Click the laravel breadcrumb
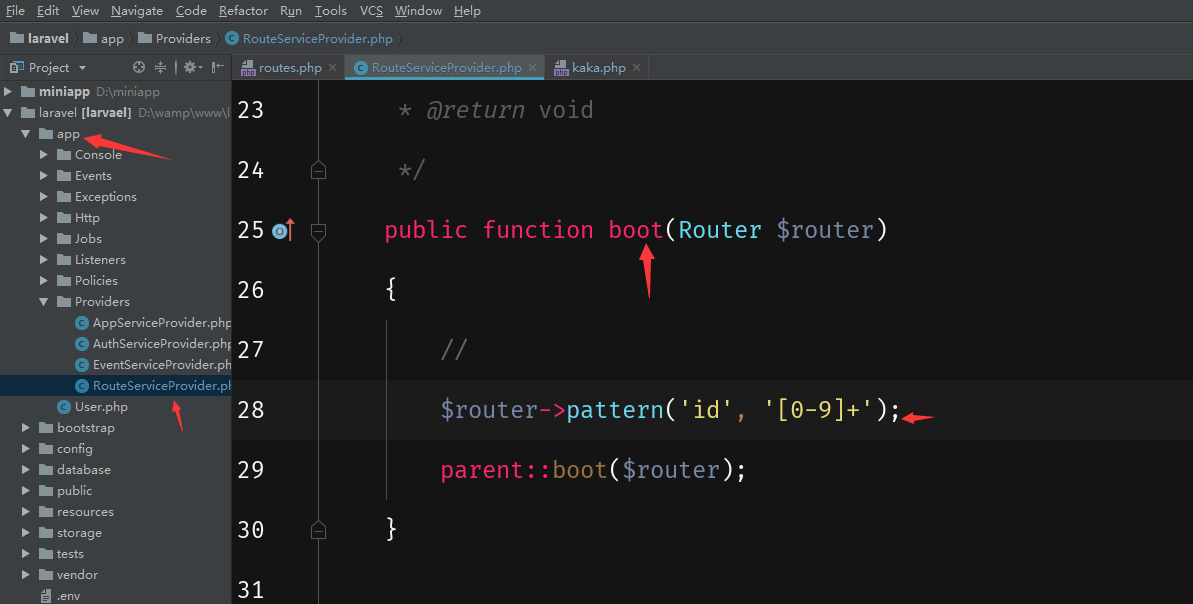The height and width of the screenshot is (604, 1193). (40, 38)
